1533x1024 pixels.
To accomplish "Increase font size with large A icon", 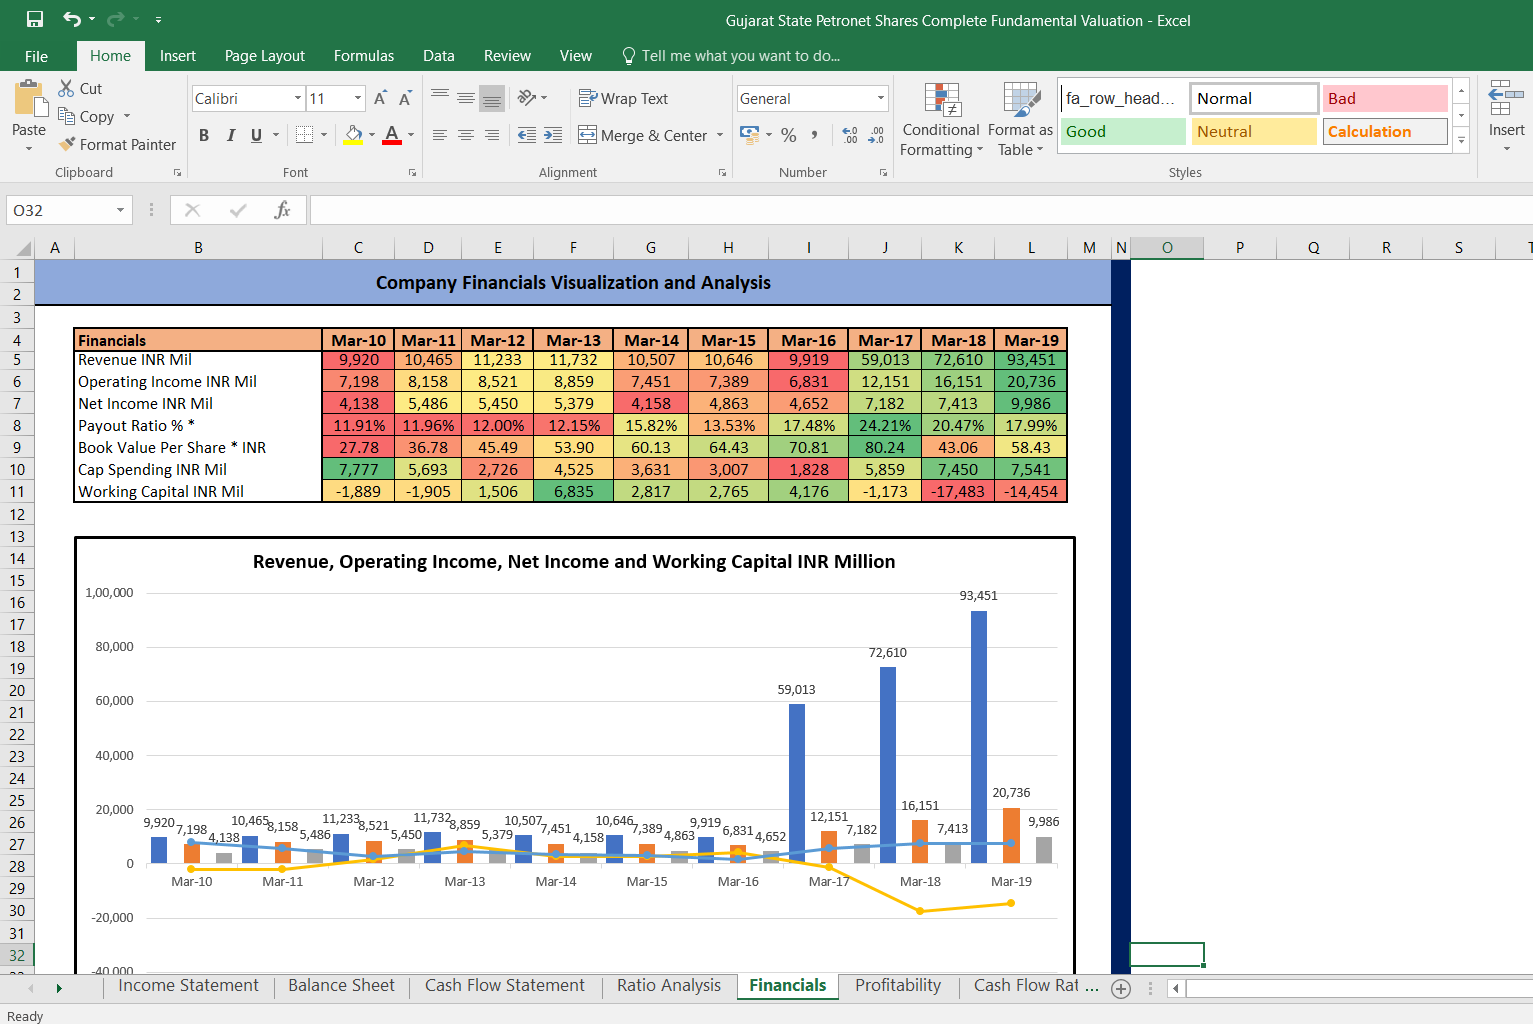I will pos(380,98).
